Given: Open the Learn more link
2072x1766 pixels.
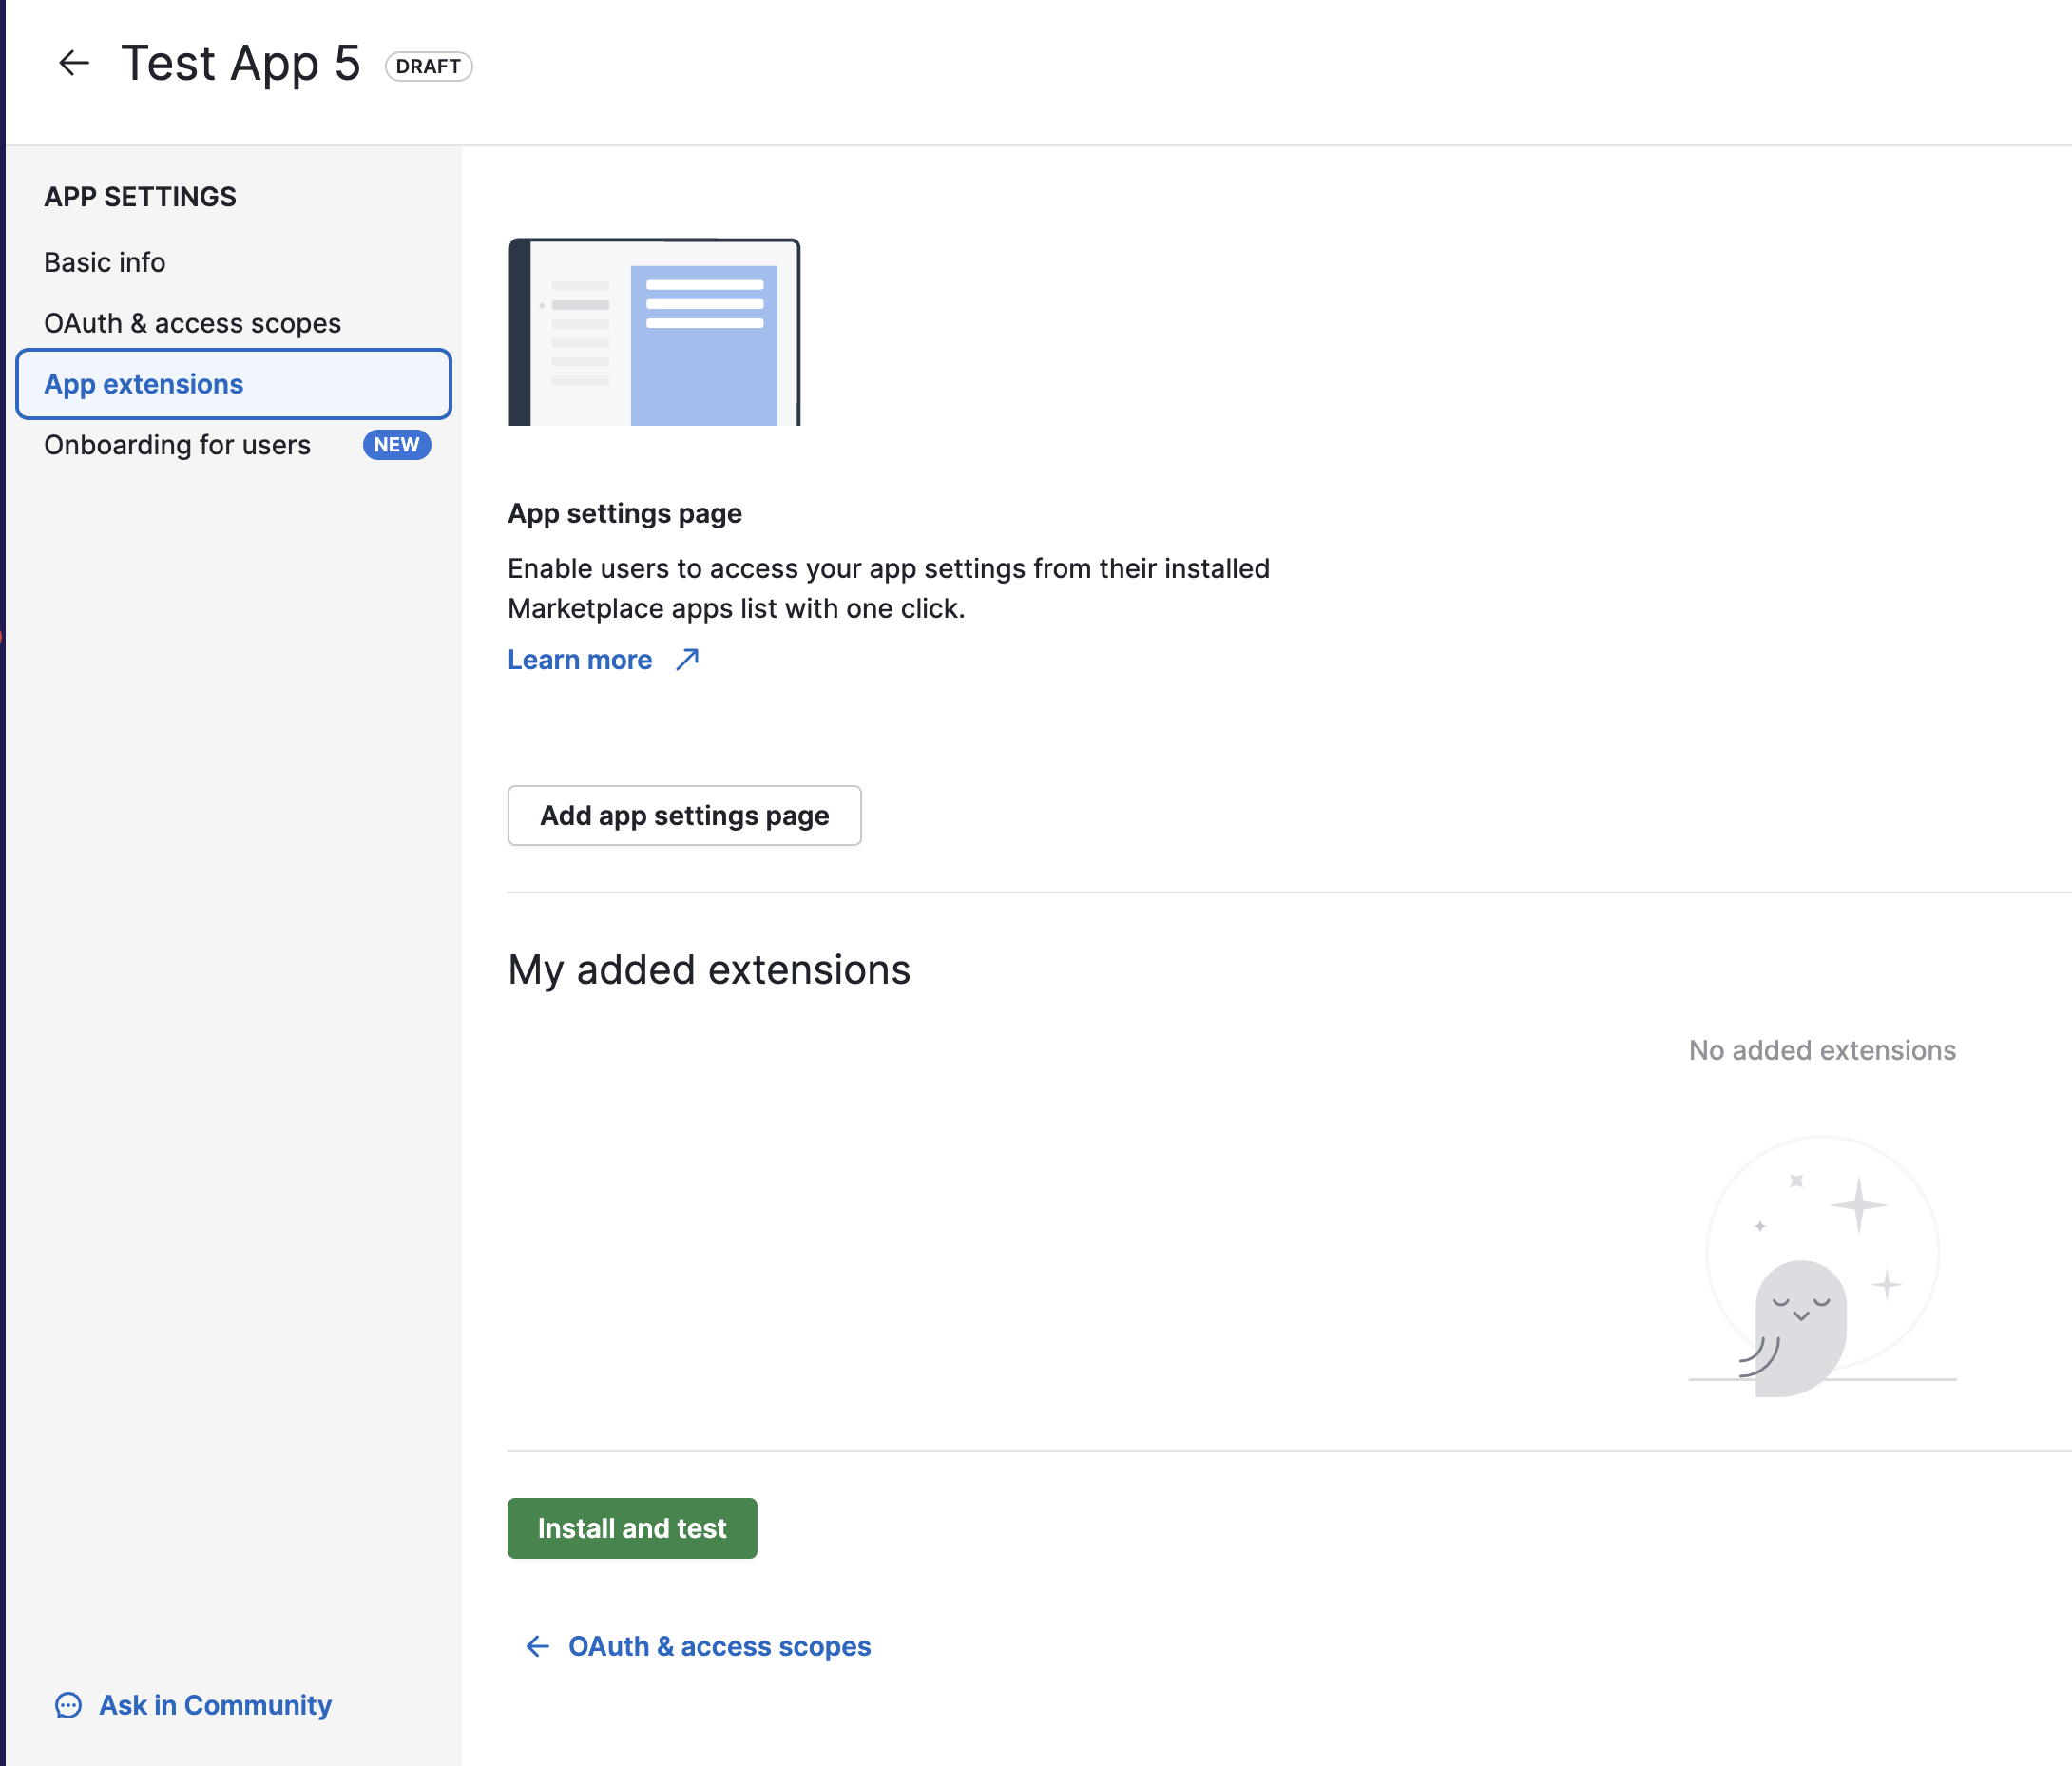Looking at the screenshot, I should coord(580,660).
